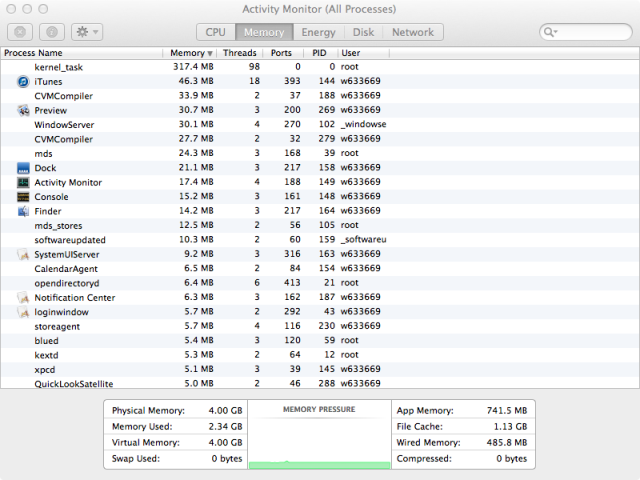Open the gear action menu
The width and height of the screenshot is (640, 480).
87,32
